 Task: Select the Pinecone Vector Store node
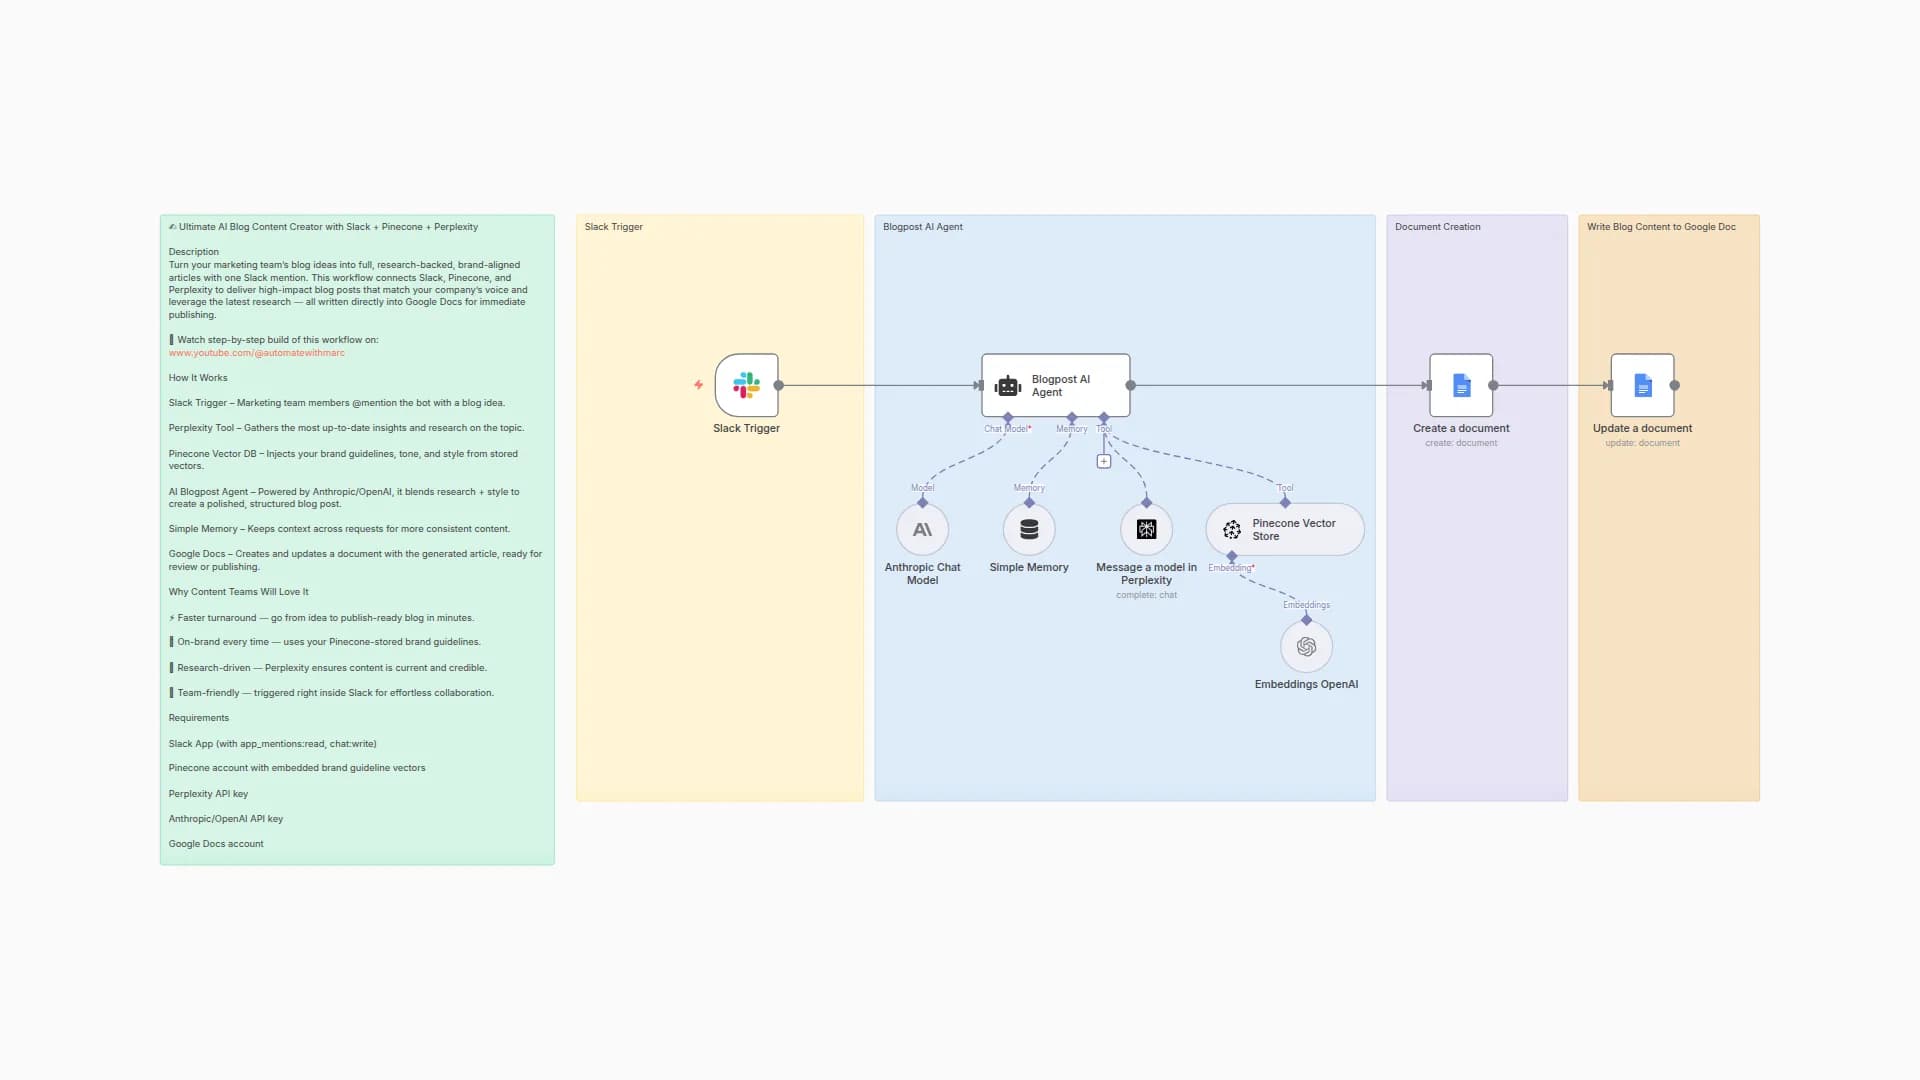tap(1285, 529)
